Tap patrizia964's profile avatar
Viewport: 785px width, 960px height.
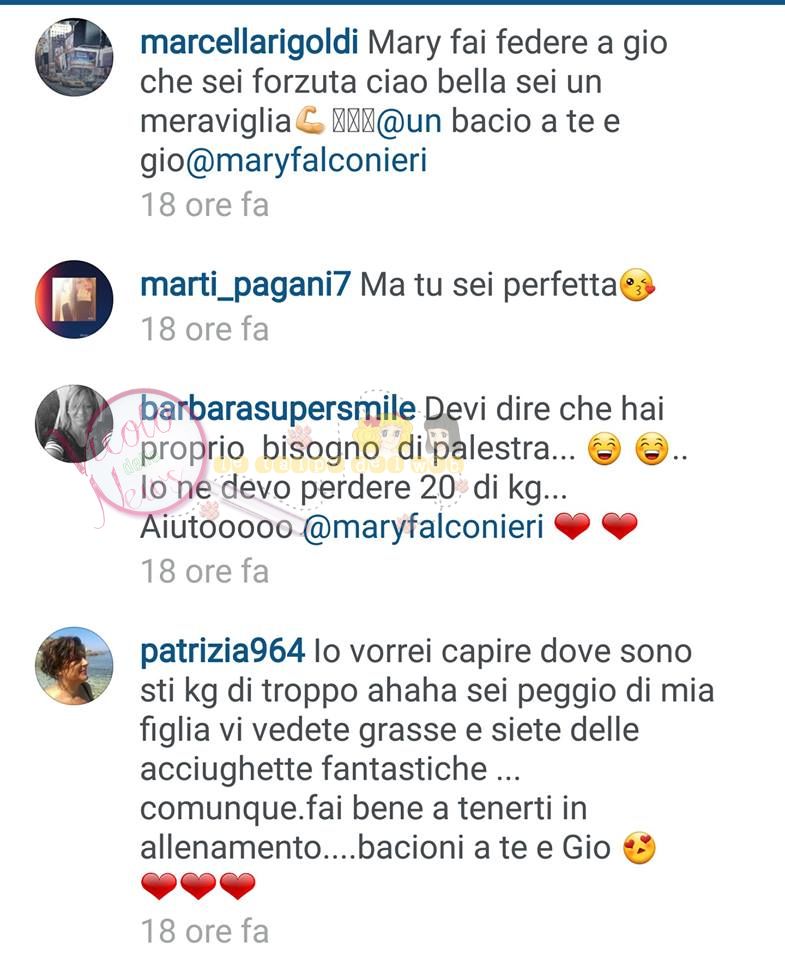click(74, 666)
